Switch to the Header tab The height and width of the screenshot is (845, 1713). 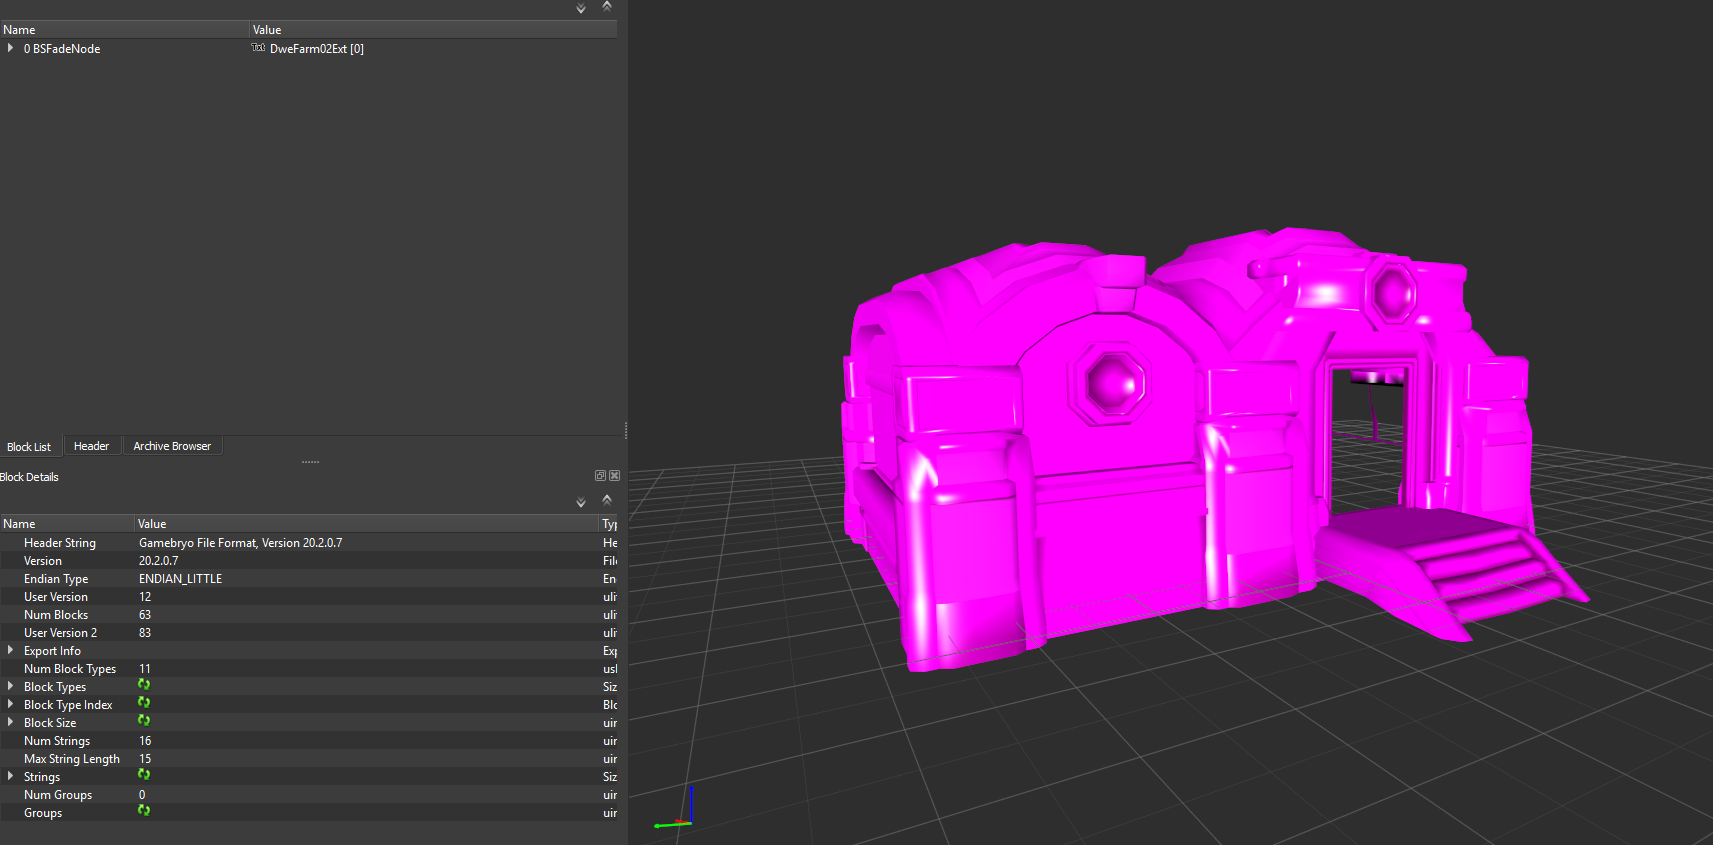point(92,446)
